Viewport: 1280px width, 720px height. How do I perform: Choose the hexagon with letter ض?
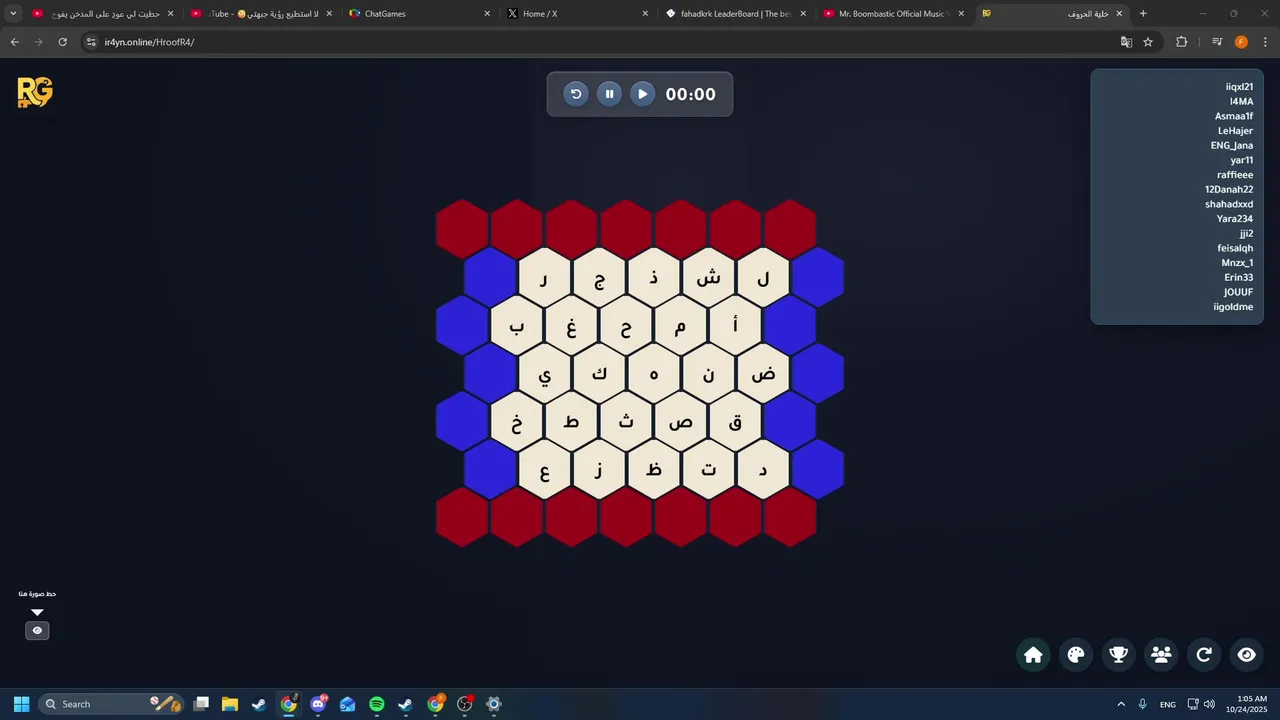pos(763,374)
